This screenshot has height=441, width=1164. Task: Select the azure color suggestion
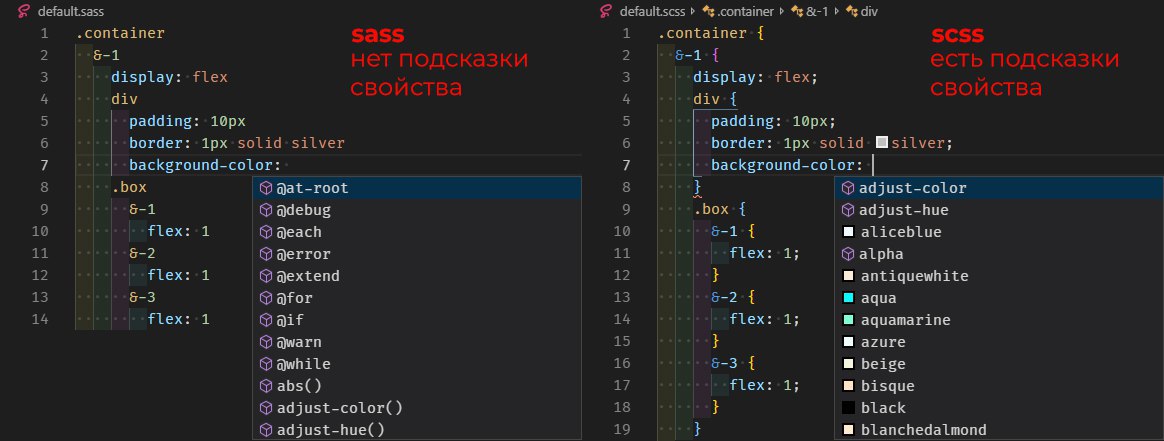tap(999, 342)
